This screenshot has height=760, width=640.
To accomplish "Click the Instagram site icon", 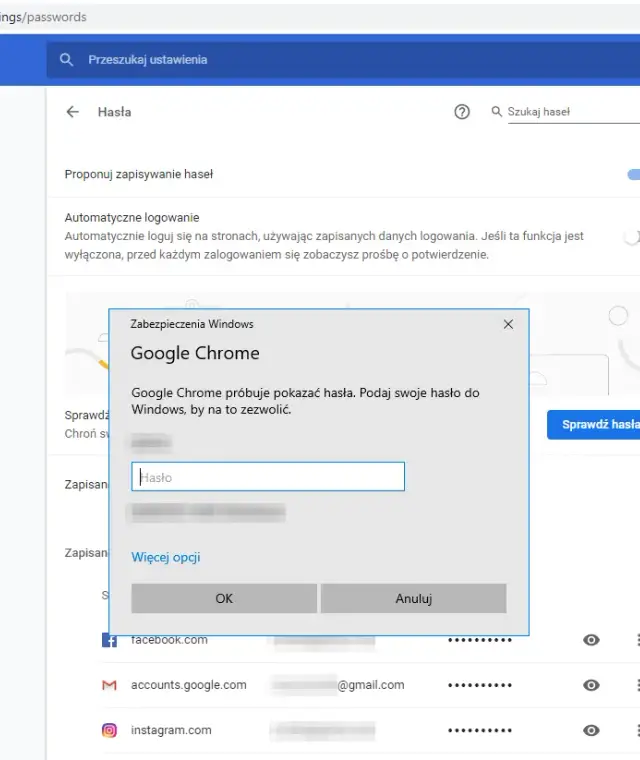I will point(110,730).
